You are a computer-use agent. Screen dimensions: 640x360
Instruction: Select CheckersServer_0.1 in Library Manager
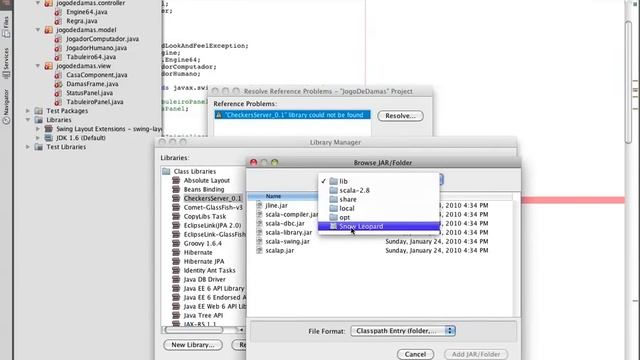212,198
